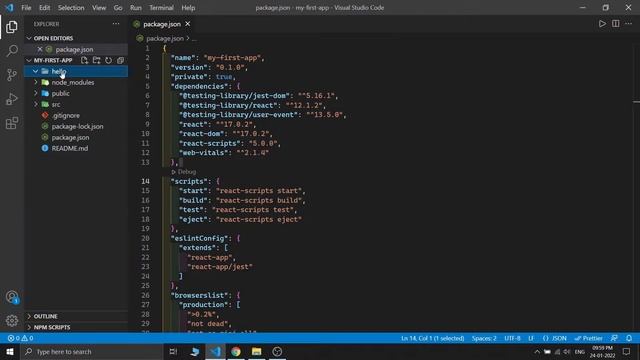Viewport: 640px width, 360px height.
Task: Open File Explorer from the taskbar
Action: (256, 351)
